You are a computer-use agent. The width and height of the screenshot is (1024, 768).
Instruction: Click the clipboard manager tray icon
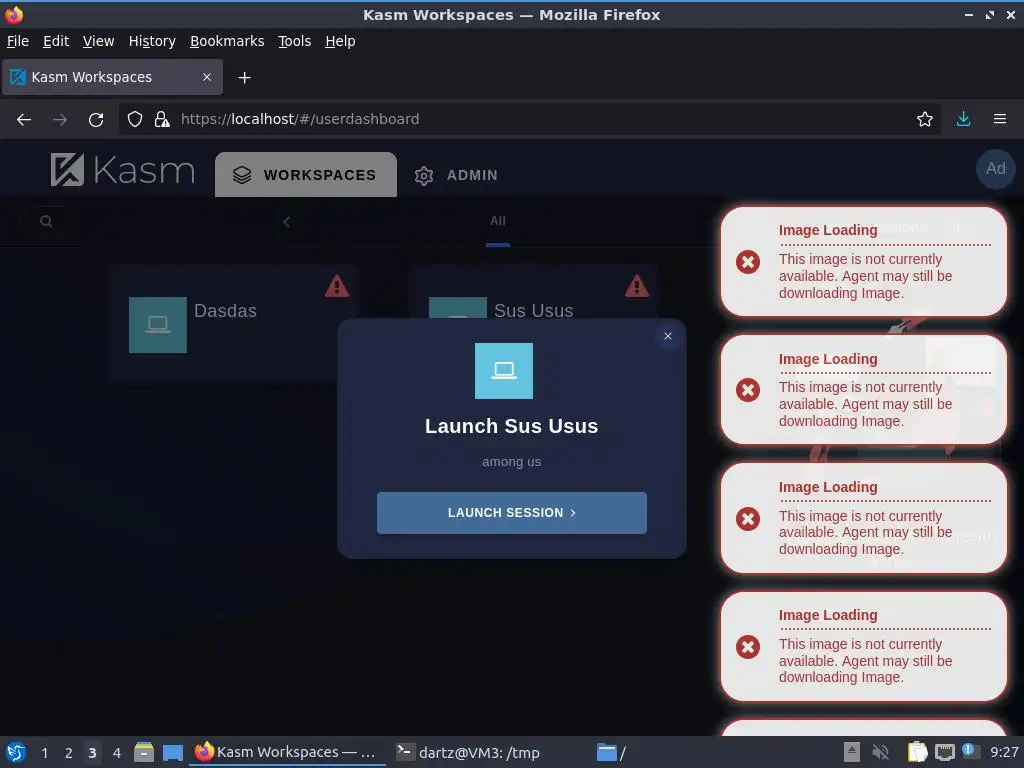[x=917, y=752]
